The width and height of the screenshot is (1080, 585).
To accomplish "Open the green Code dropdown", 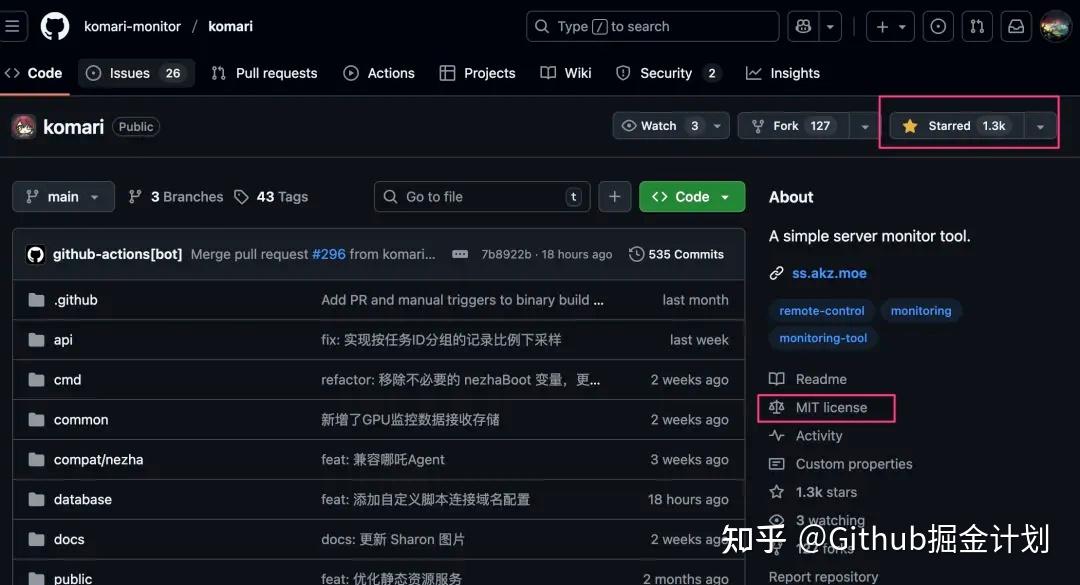I will click(x=691, y=197).
